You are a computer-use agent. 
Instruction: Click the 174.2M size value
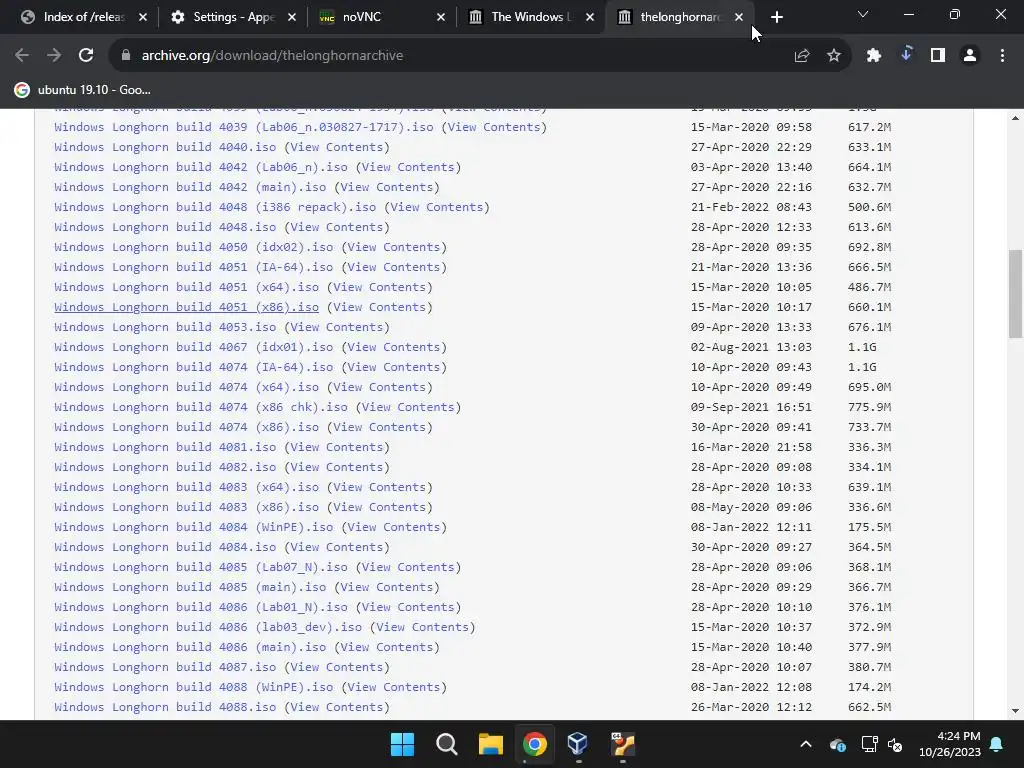coord(870,687)
